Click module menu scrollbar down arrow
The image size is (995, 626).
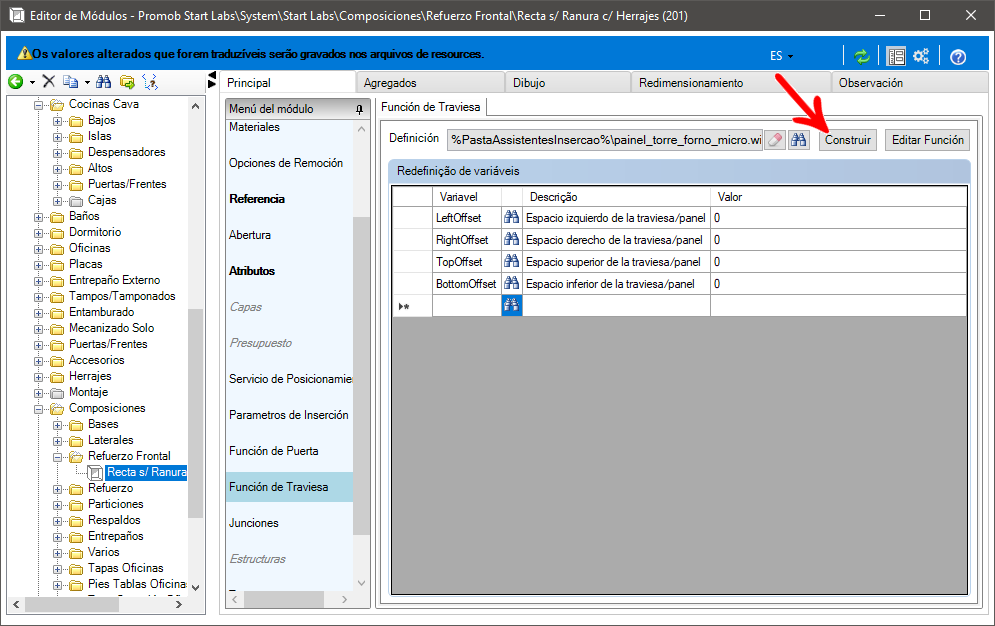click(362, 583)
